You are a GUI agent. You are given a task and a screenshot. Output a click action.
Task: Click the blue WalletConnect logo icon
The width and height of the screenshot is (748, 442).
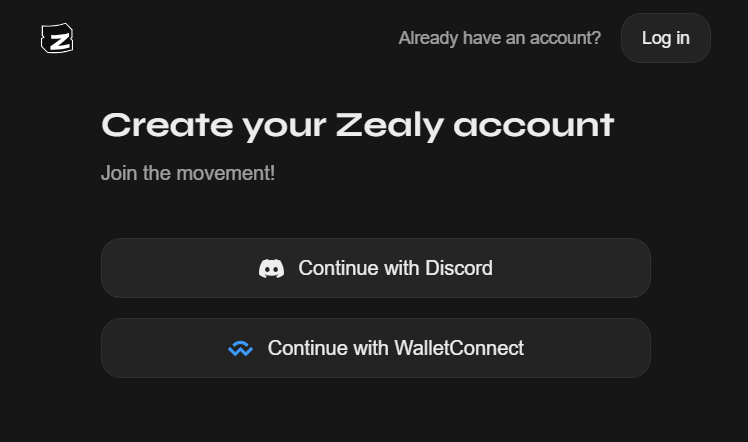pyautogui.click(x=240, y=349)
